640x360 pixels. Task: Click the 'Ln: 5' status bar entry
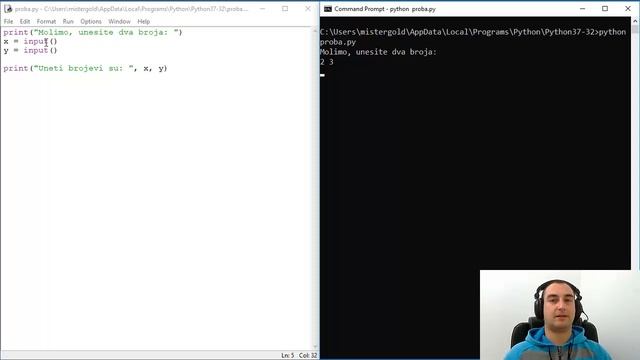[287, 356]
